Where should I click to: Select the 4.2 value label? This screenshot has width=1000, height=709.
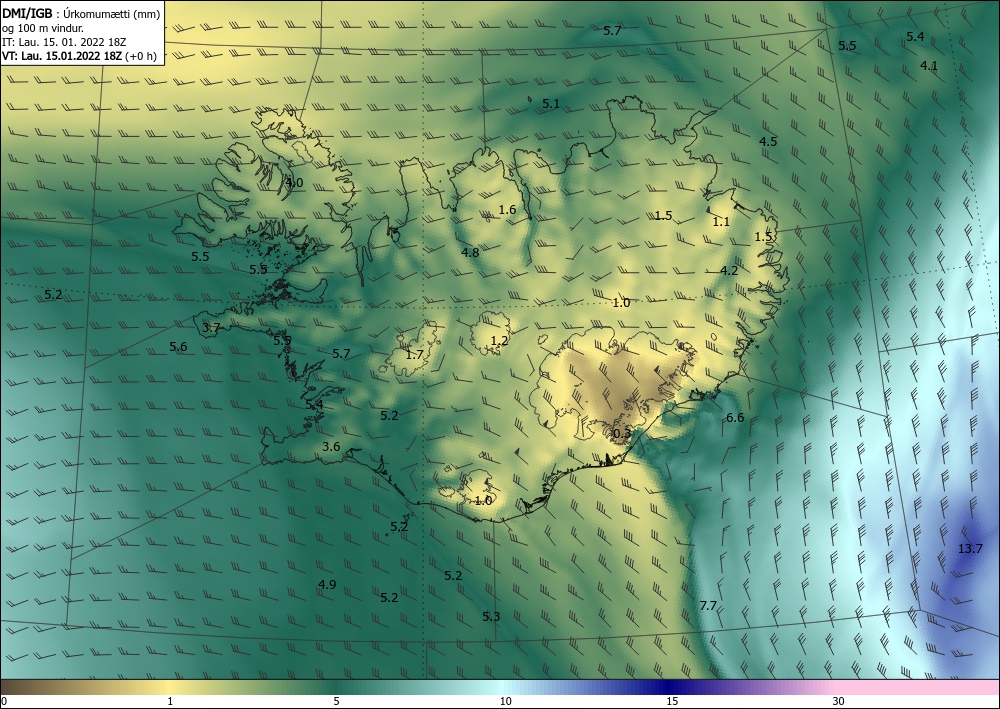tap(729, 270)
